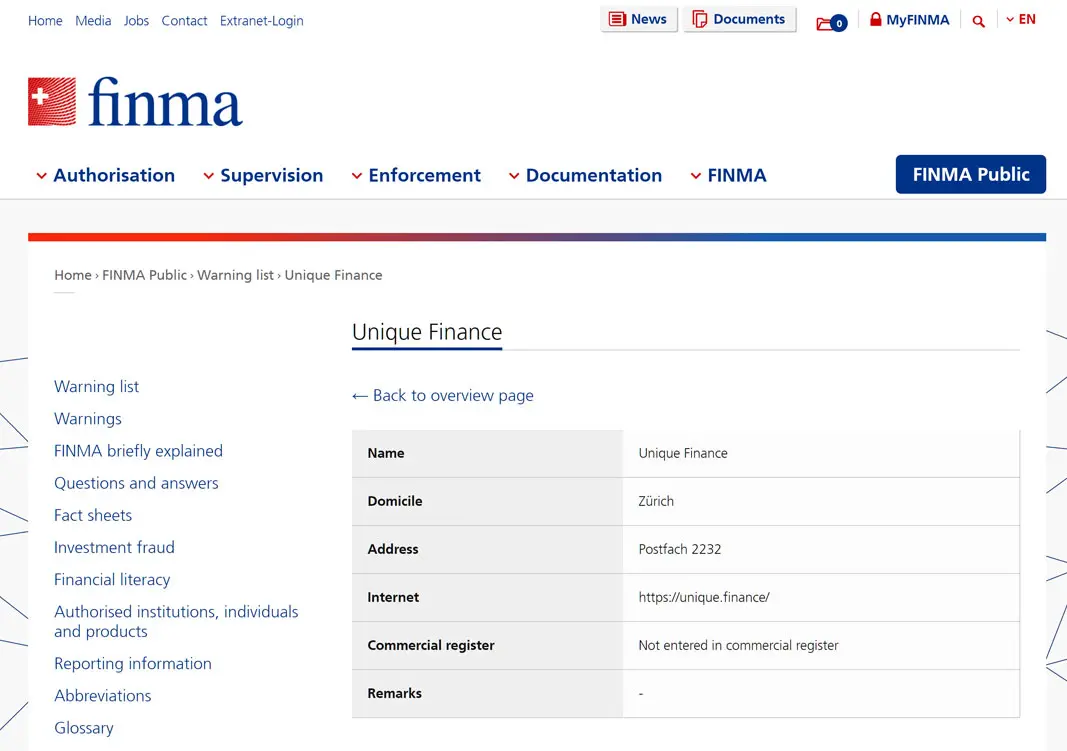Open the Extranet-Login link
This screenshot has height=751, width=1067.
[261, 21]
